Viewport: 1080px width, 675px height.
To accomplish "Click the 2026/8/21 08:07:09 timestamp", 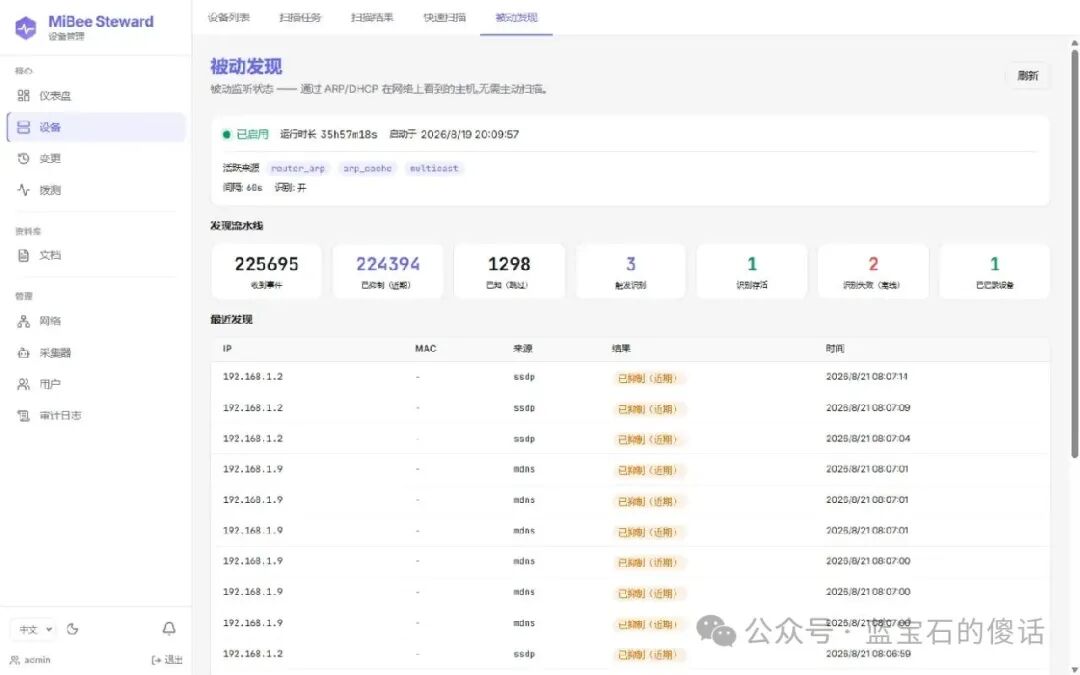I will click(x=868, y=408).
